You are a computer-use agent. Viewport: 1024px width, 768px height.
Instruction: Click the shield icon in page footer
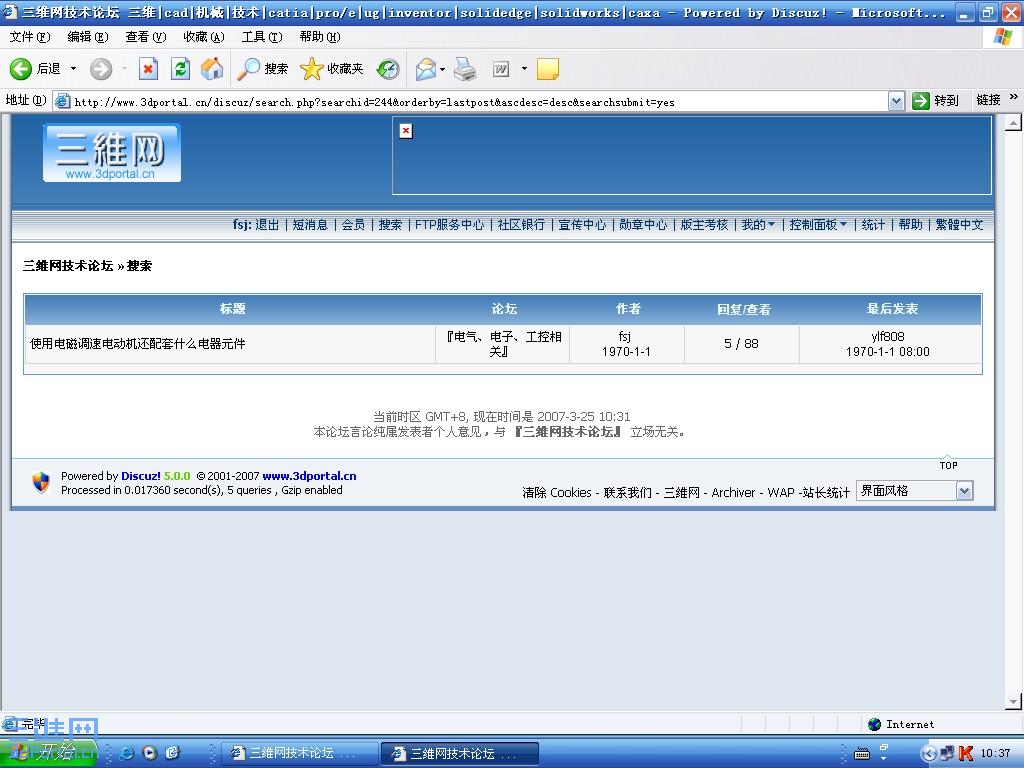[x=40, y=483]
